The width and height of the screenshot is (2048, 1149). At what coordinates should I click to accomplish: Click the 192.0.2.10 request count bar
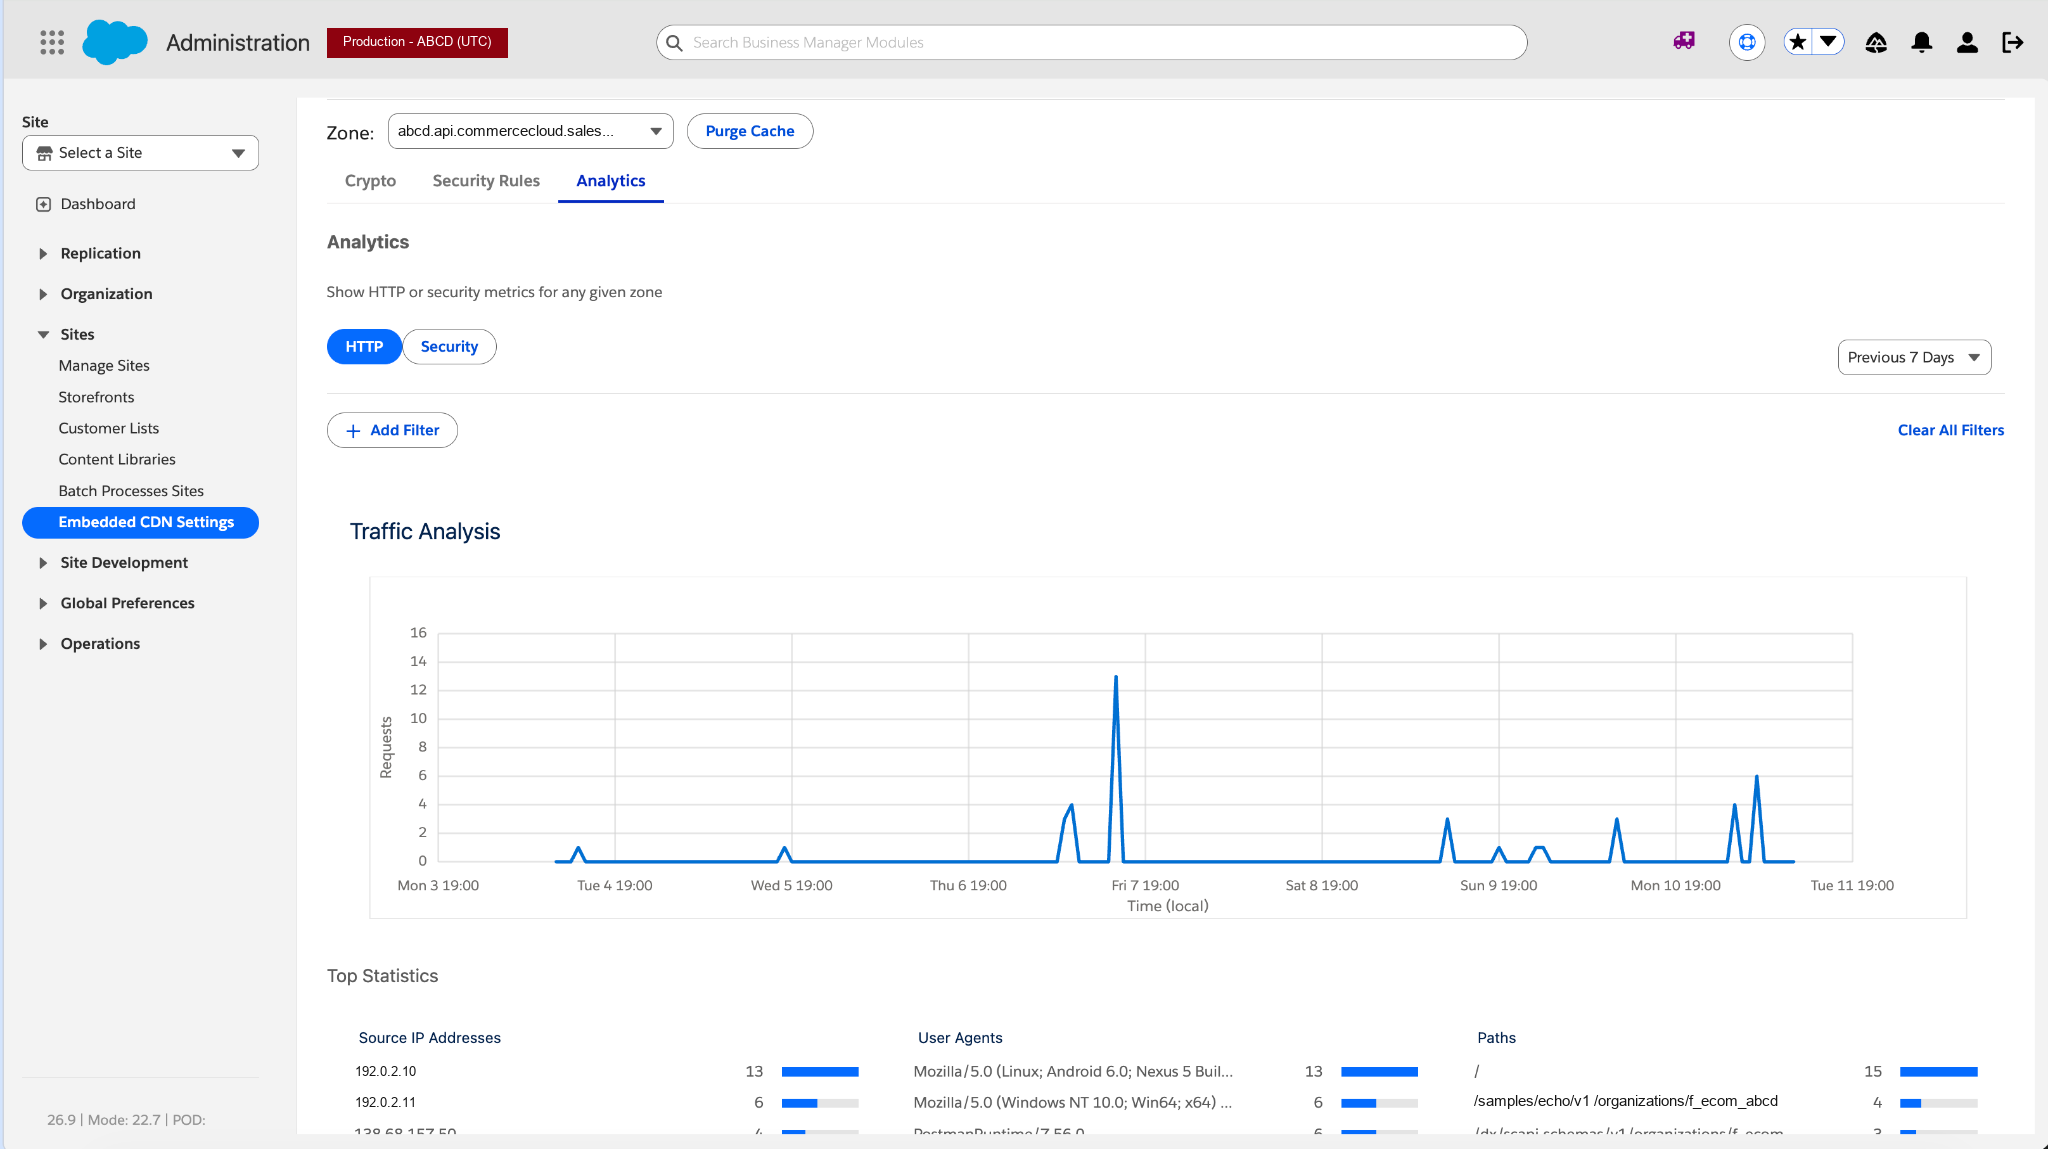820,1072
